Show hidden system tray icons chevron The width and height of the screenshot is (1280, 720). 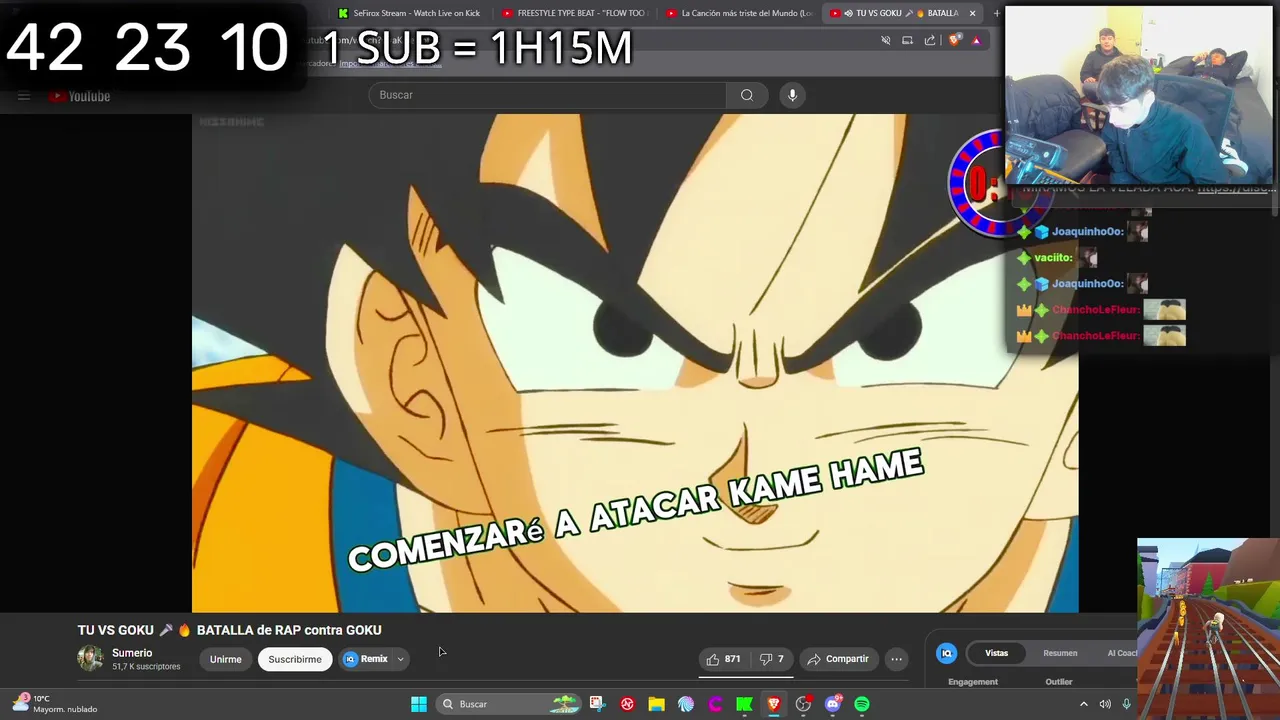[x=1083, y=704]
